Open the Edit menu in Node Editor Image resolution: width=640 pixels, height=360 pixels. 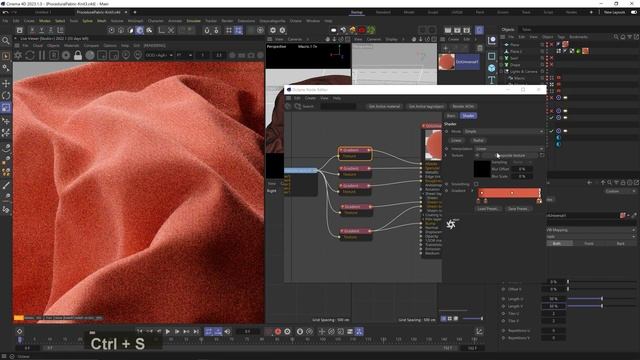point(297,98)
